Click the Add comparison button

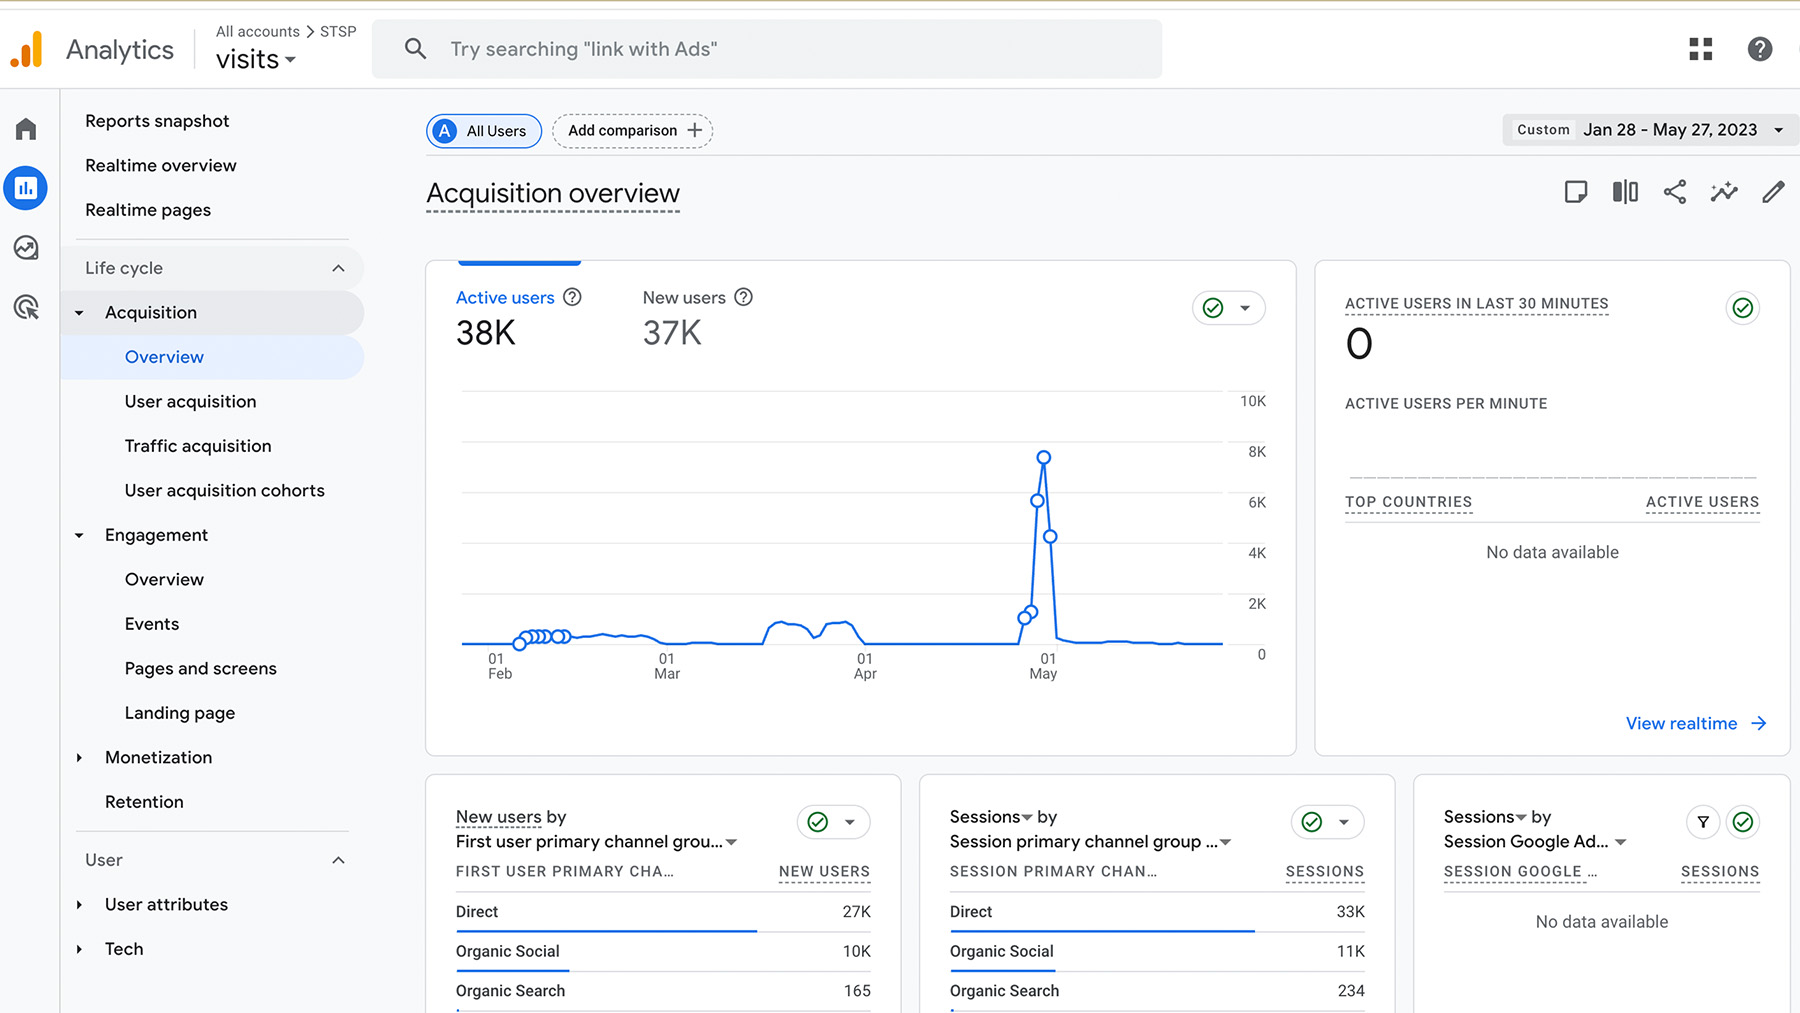(x=633, y=131)
